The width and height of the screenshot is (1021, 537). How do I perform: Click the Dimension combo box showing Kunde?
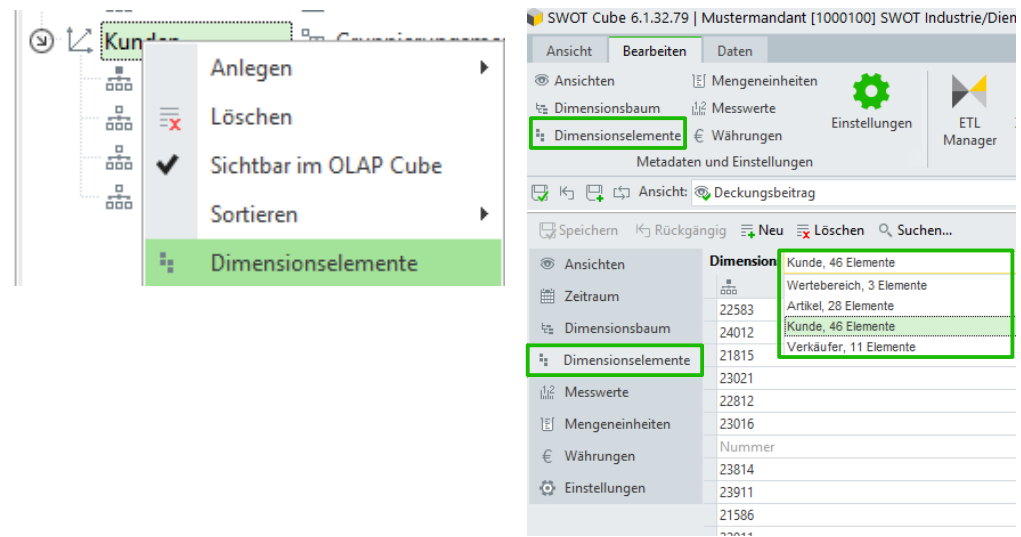pos(896,263)
